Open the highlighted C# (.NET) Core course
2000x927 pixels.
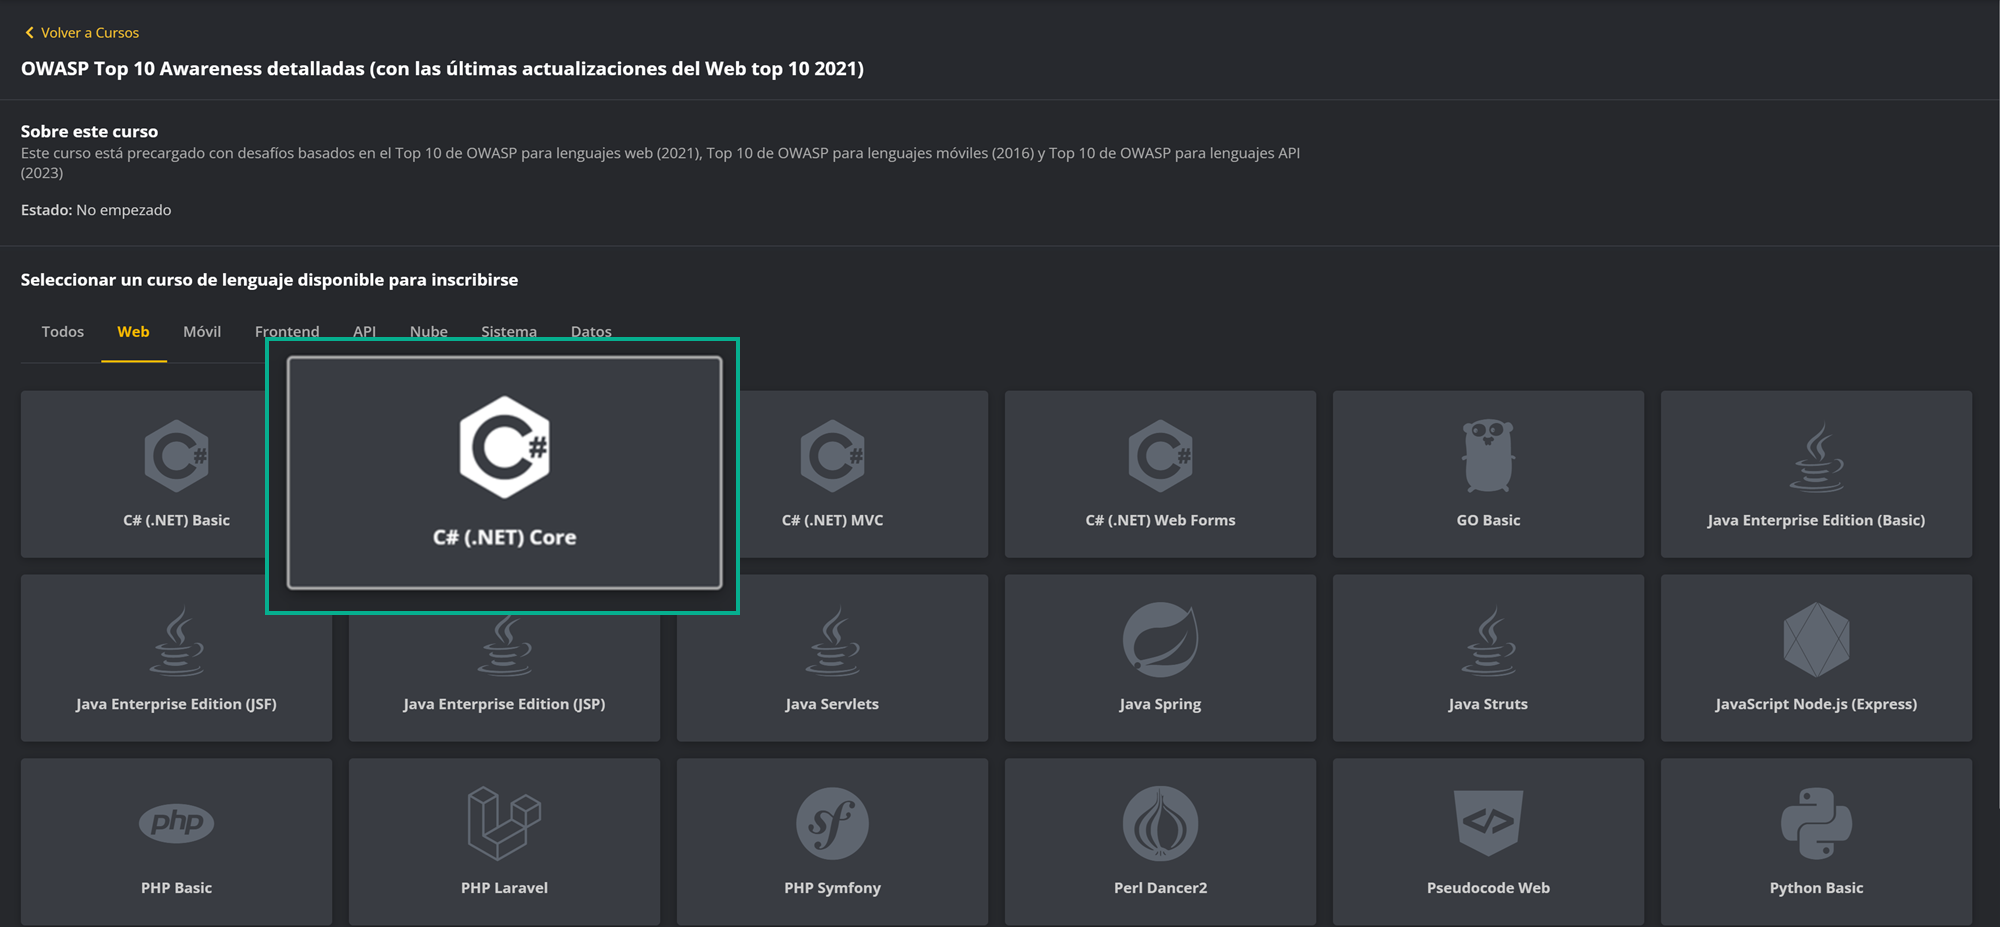pos(504,472)
